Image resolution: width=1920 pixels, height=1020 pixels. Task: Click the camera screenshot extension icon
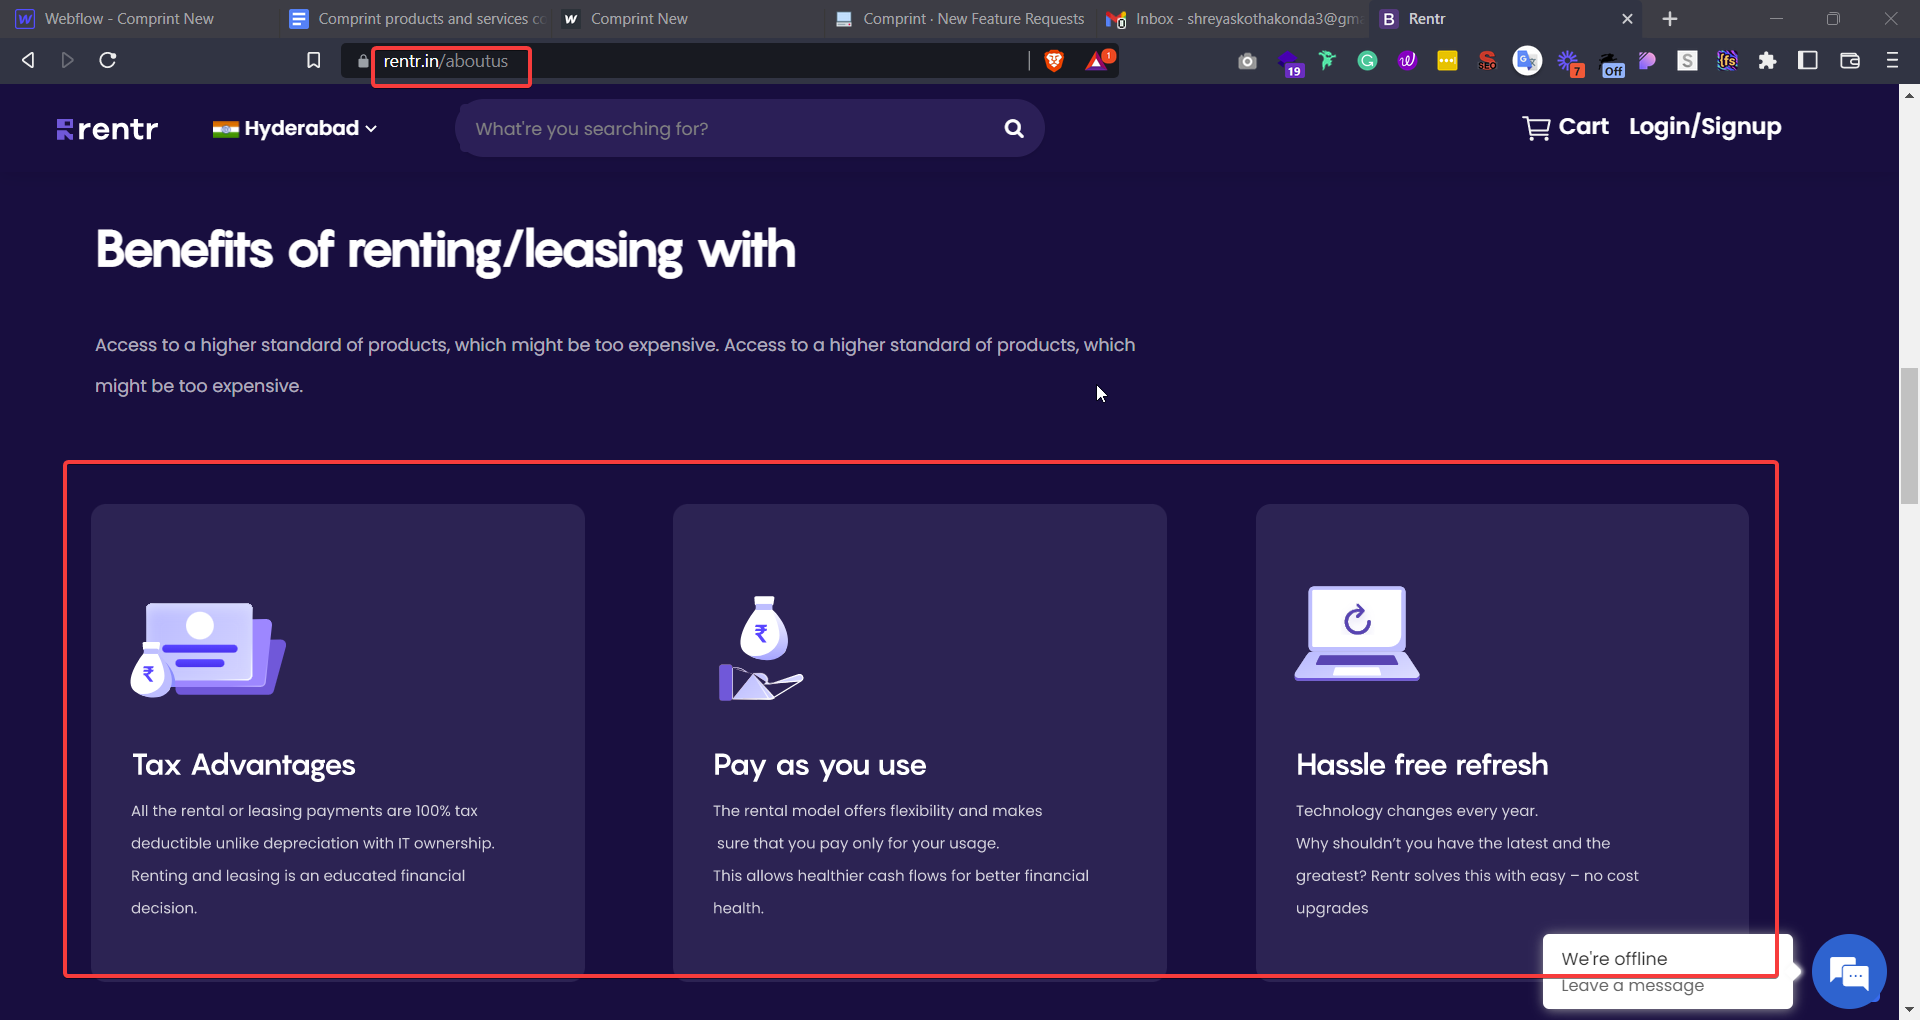click(1247, 61)
